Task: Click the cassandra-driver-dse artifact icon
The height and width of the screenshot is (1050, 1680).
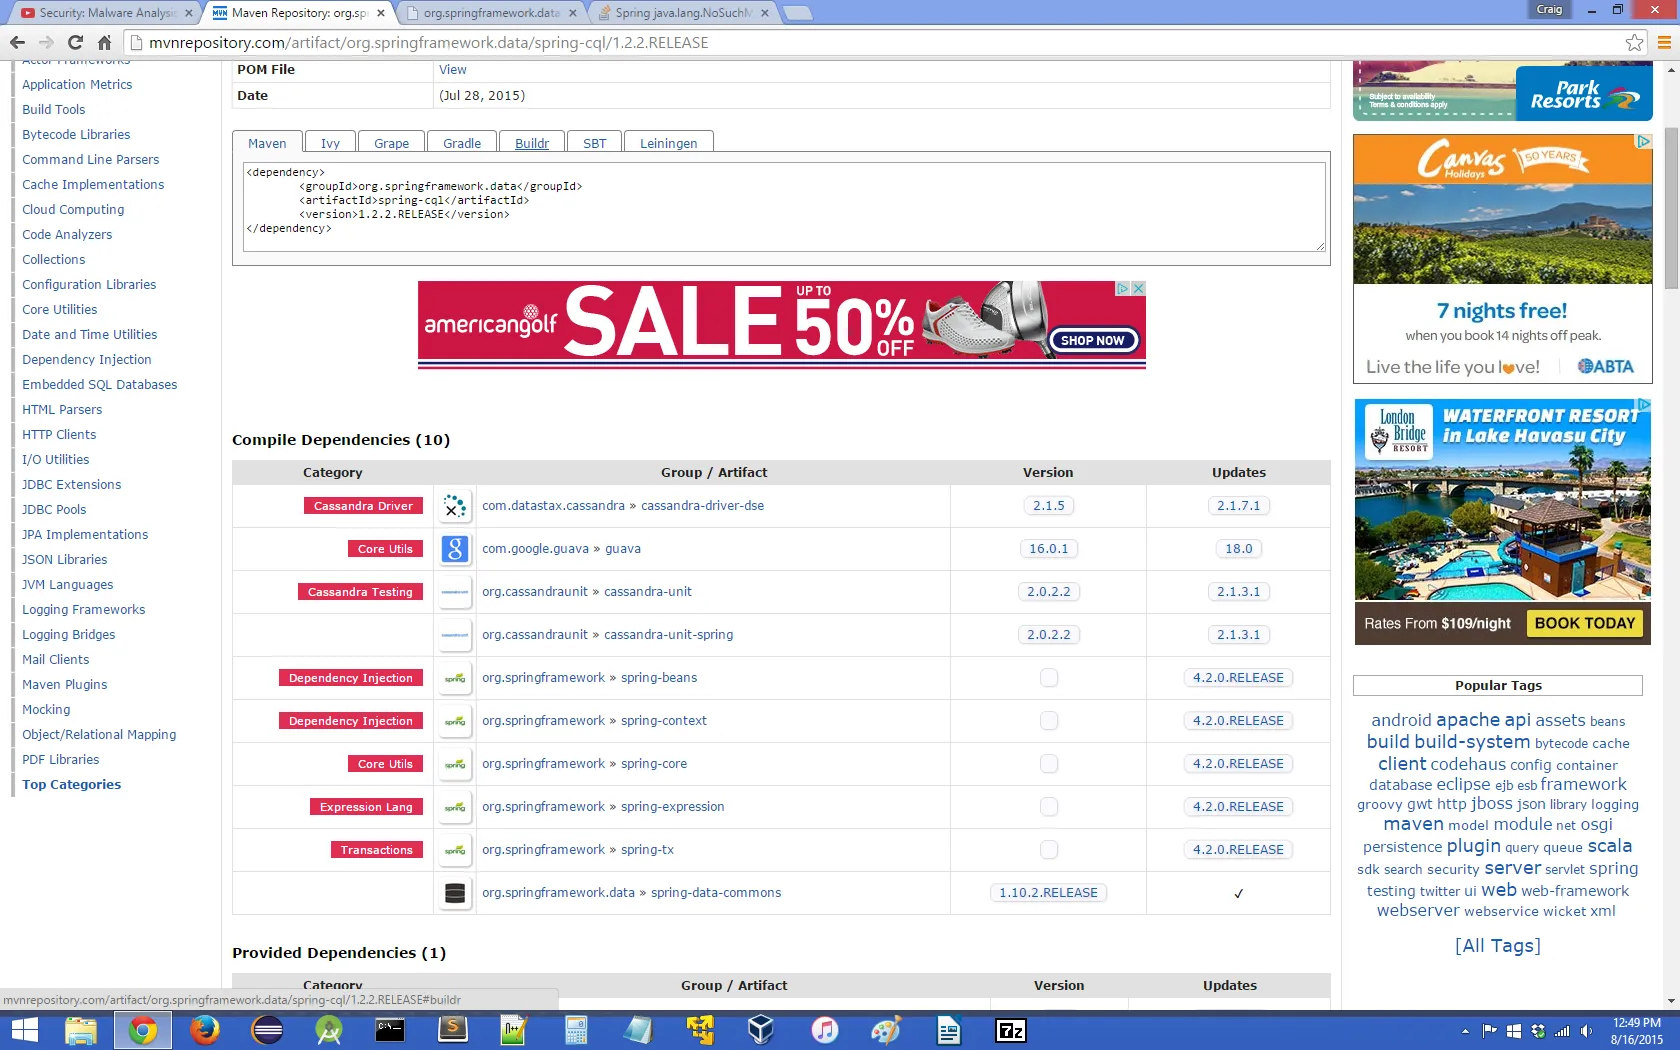Action: (x=455, y=506)
